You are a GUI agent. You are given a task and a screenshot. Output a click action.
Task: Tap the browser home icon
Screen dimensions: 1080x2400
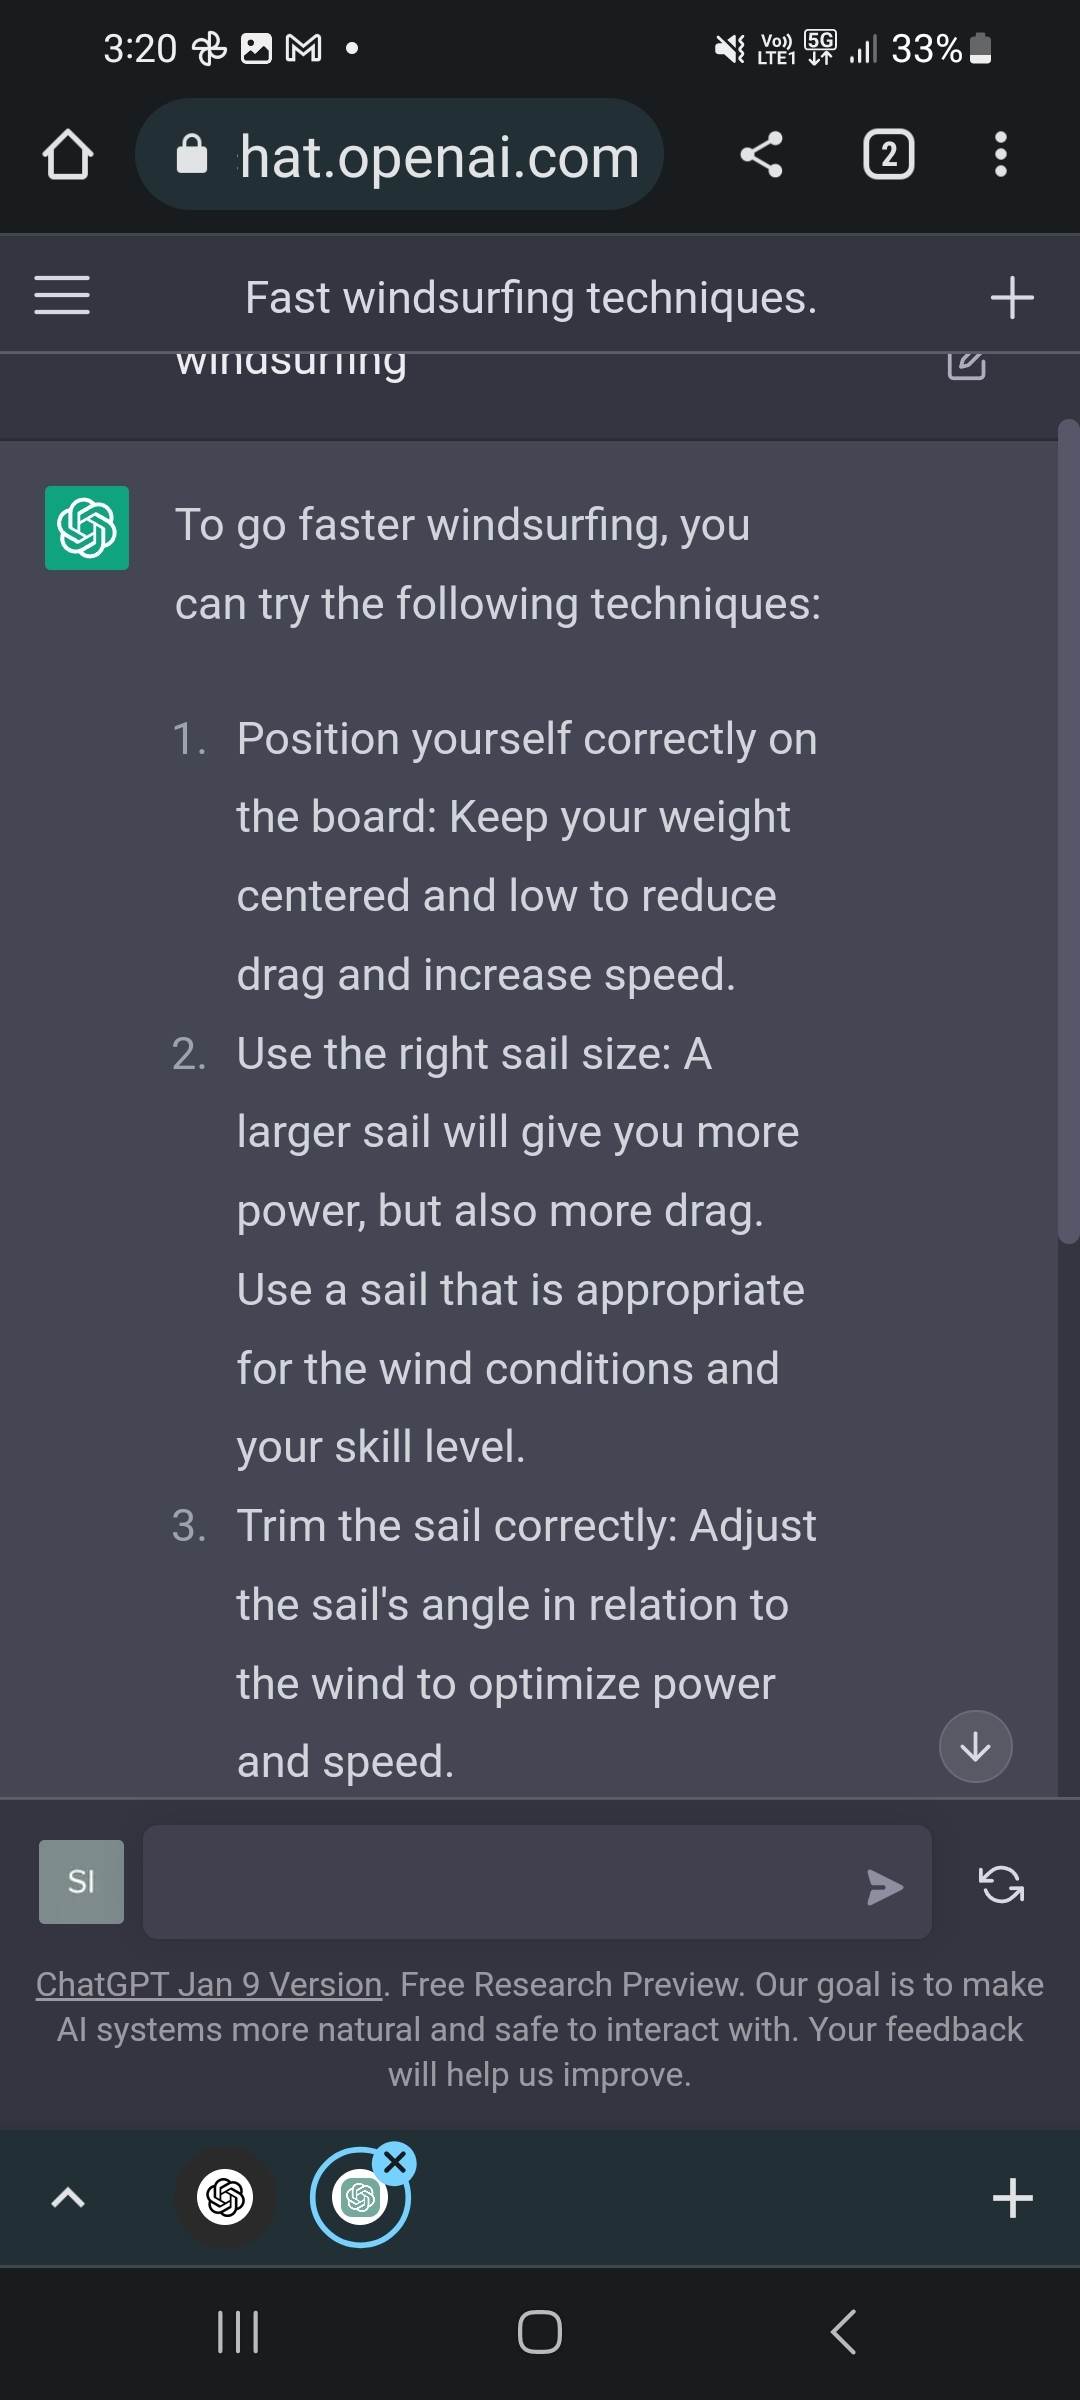click(68, 155)
